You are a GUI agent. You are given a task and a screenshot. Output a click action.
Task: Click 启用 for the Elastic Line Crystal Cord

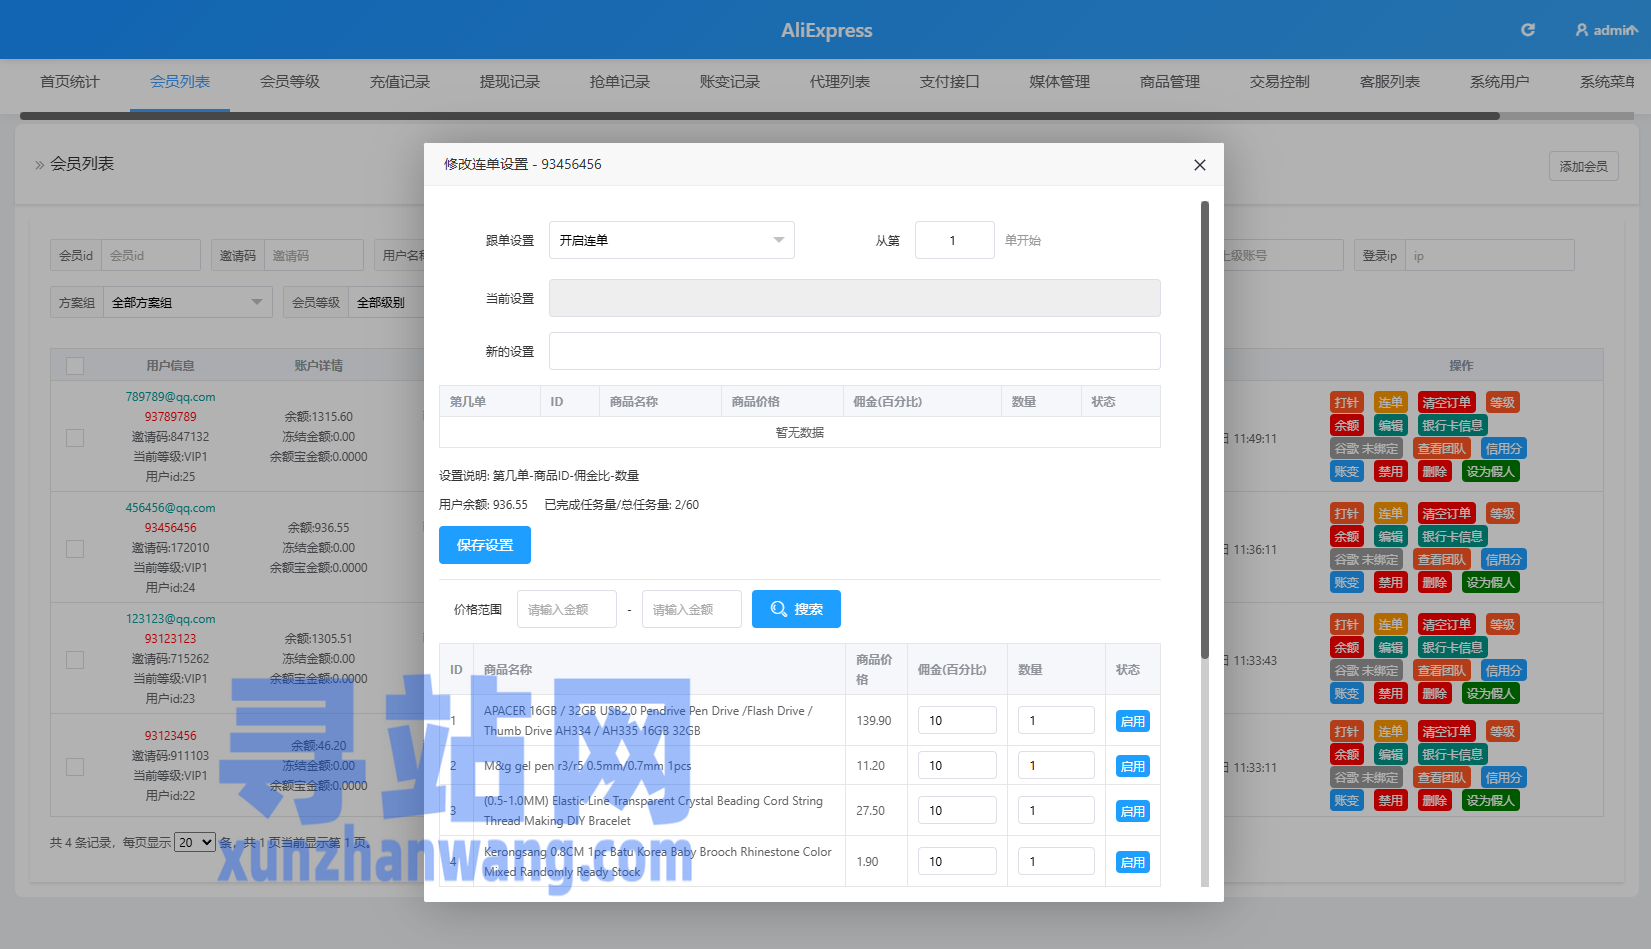(1133, 811)
